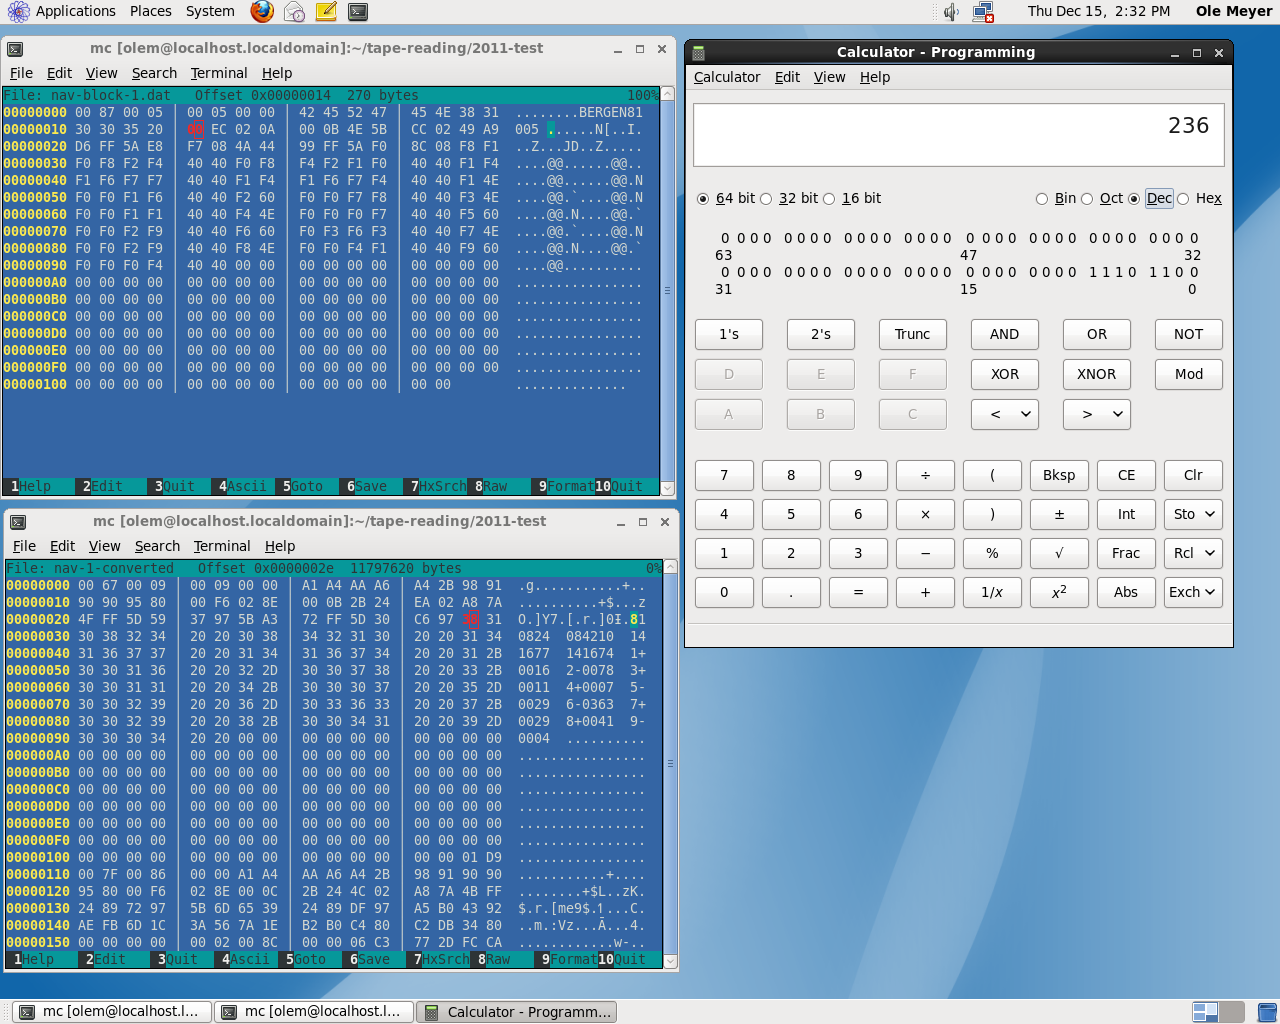Expand the shift left dropdown
The height and width of the screenshot is (1024, 1280).
coord(1004,414)
